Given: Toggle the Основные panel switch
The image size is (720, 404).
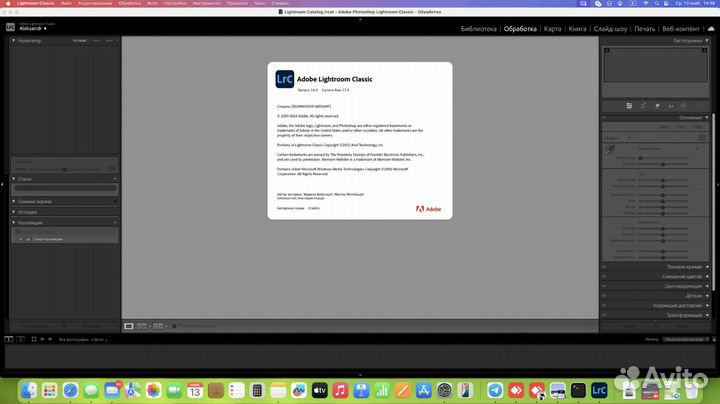Looking at the screenshot, I should (x=604, y=118).
